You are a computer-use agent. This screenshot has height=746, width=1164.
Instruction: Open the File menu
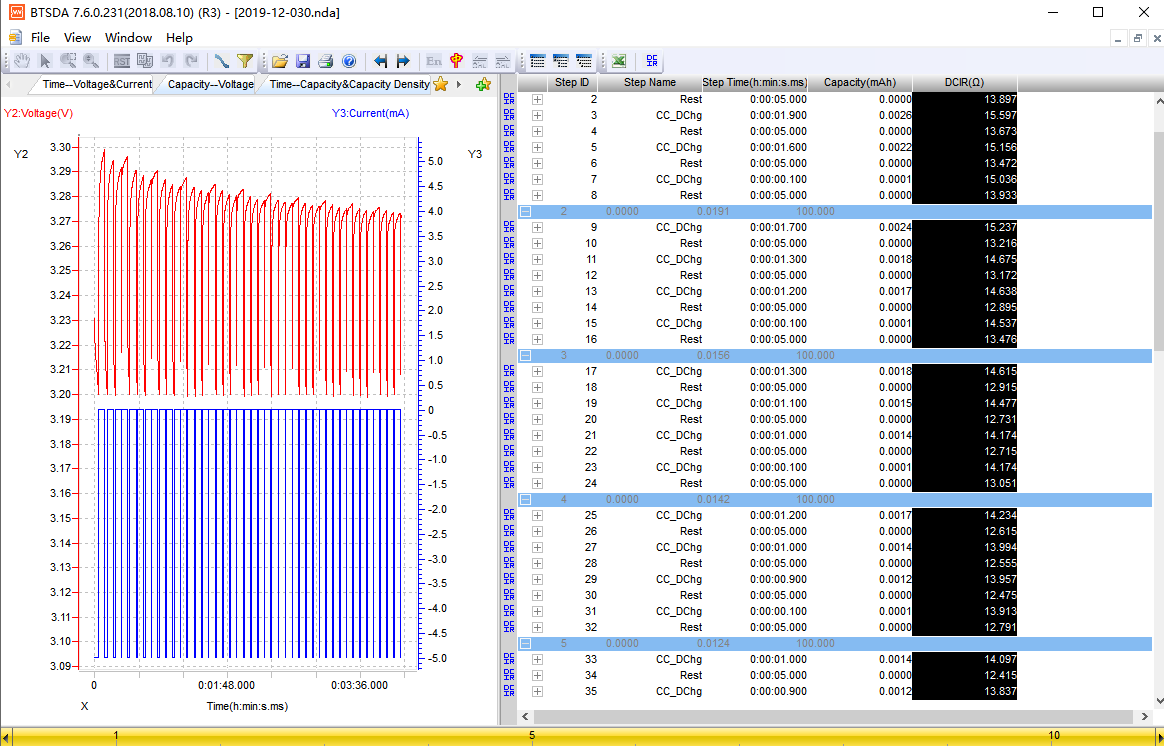(x=40, y=38)
